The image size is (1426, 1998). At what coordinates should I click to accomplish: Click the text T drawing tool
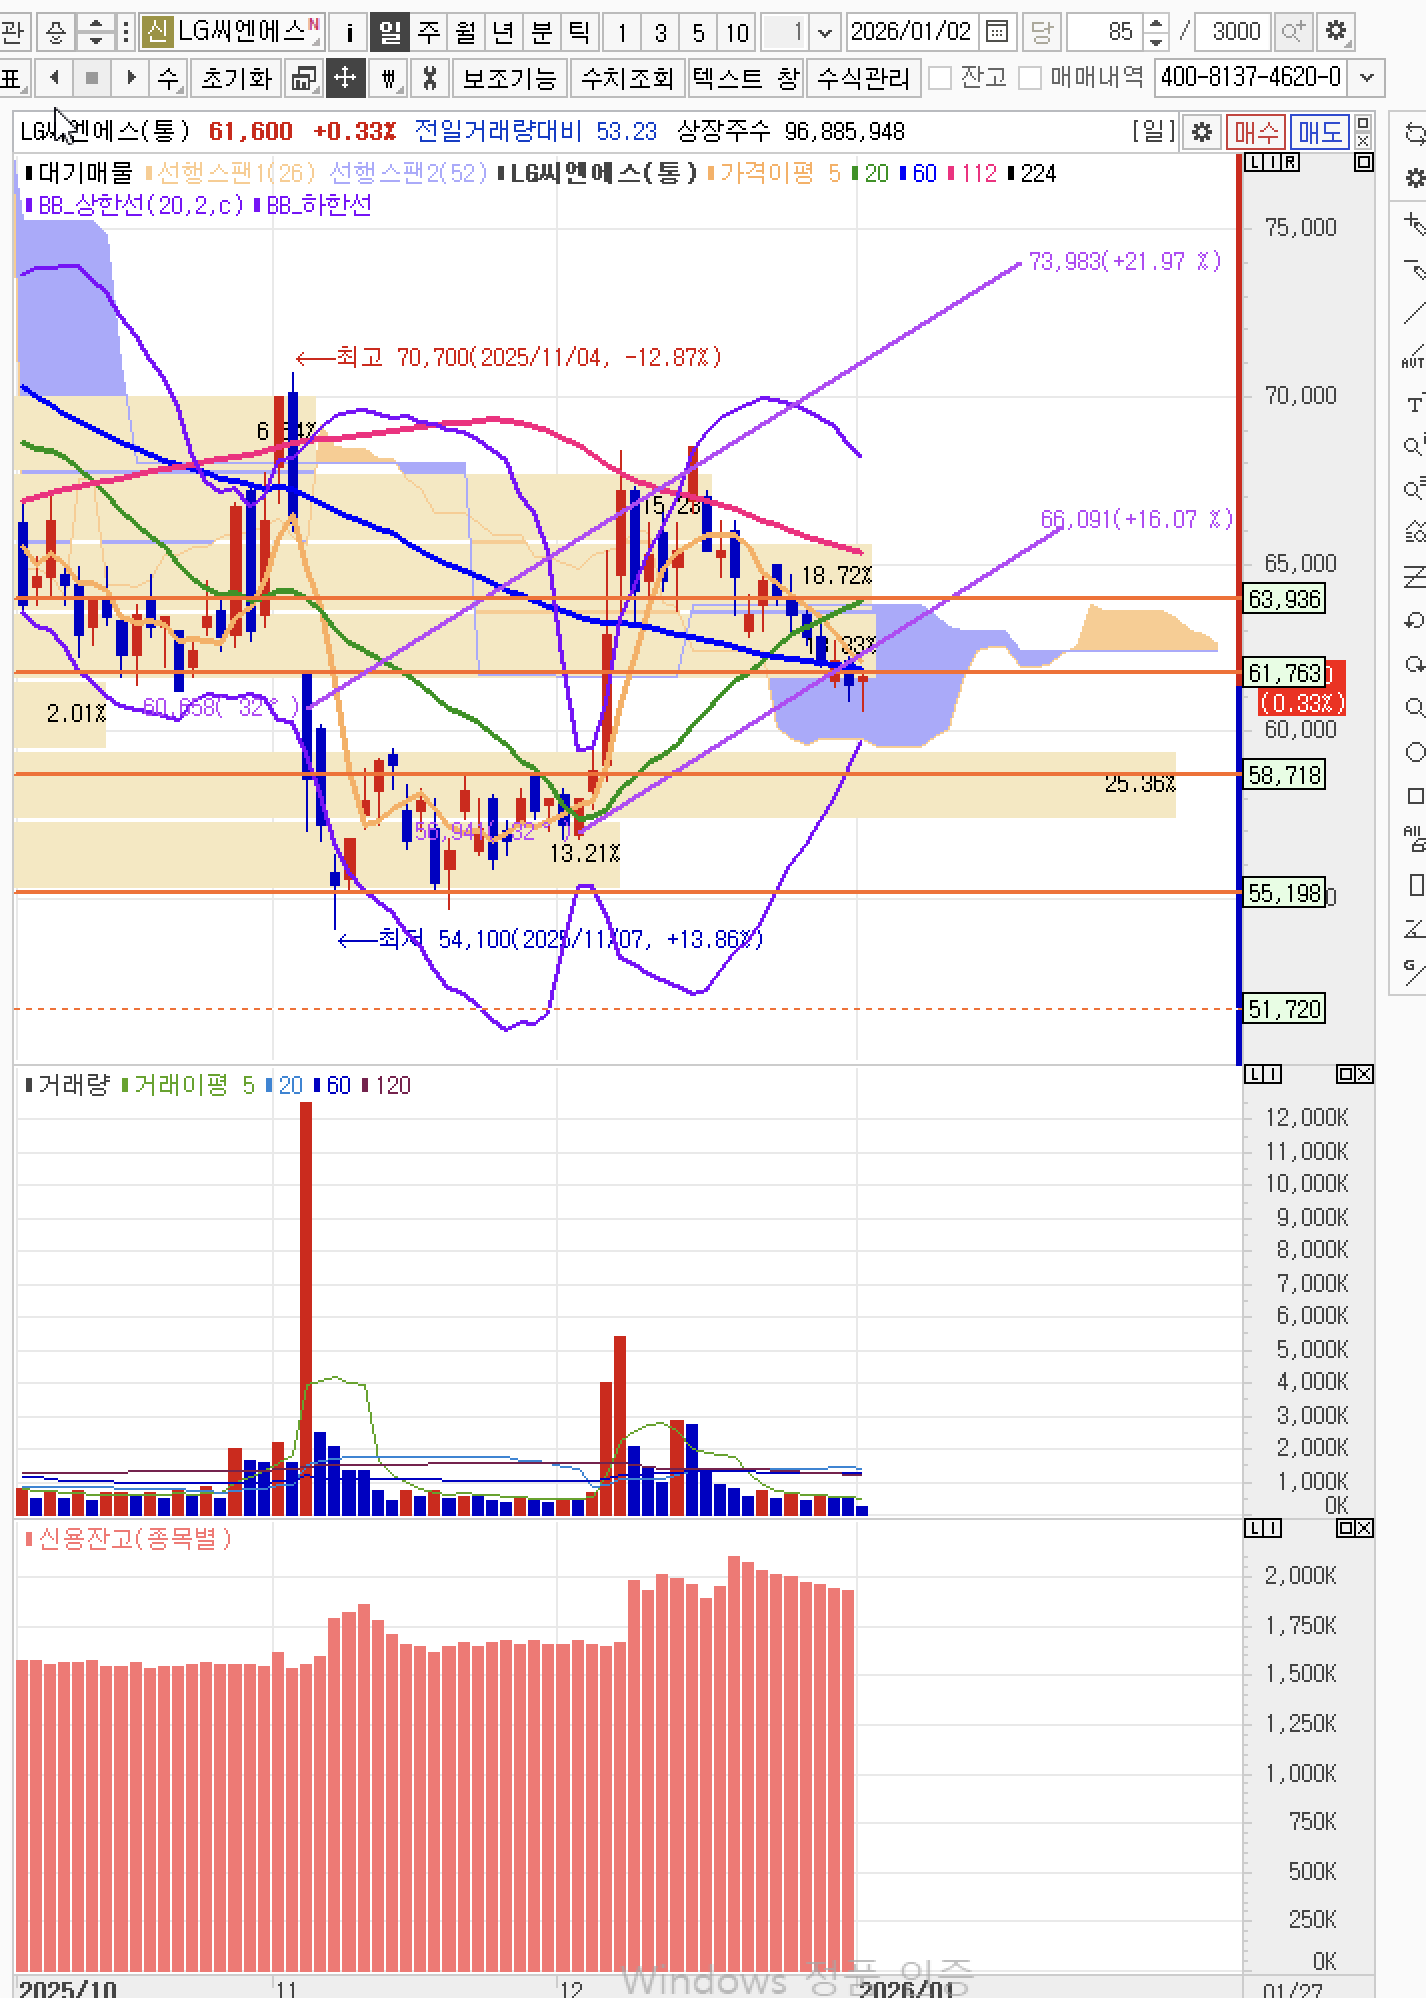coord(1413,404)
